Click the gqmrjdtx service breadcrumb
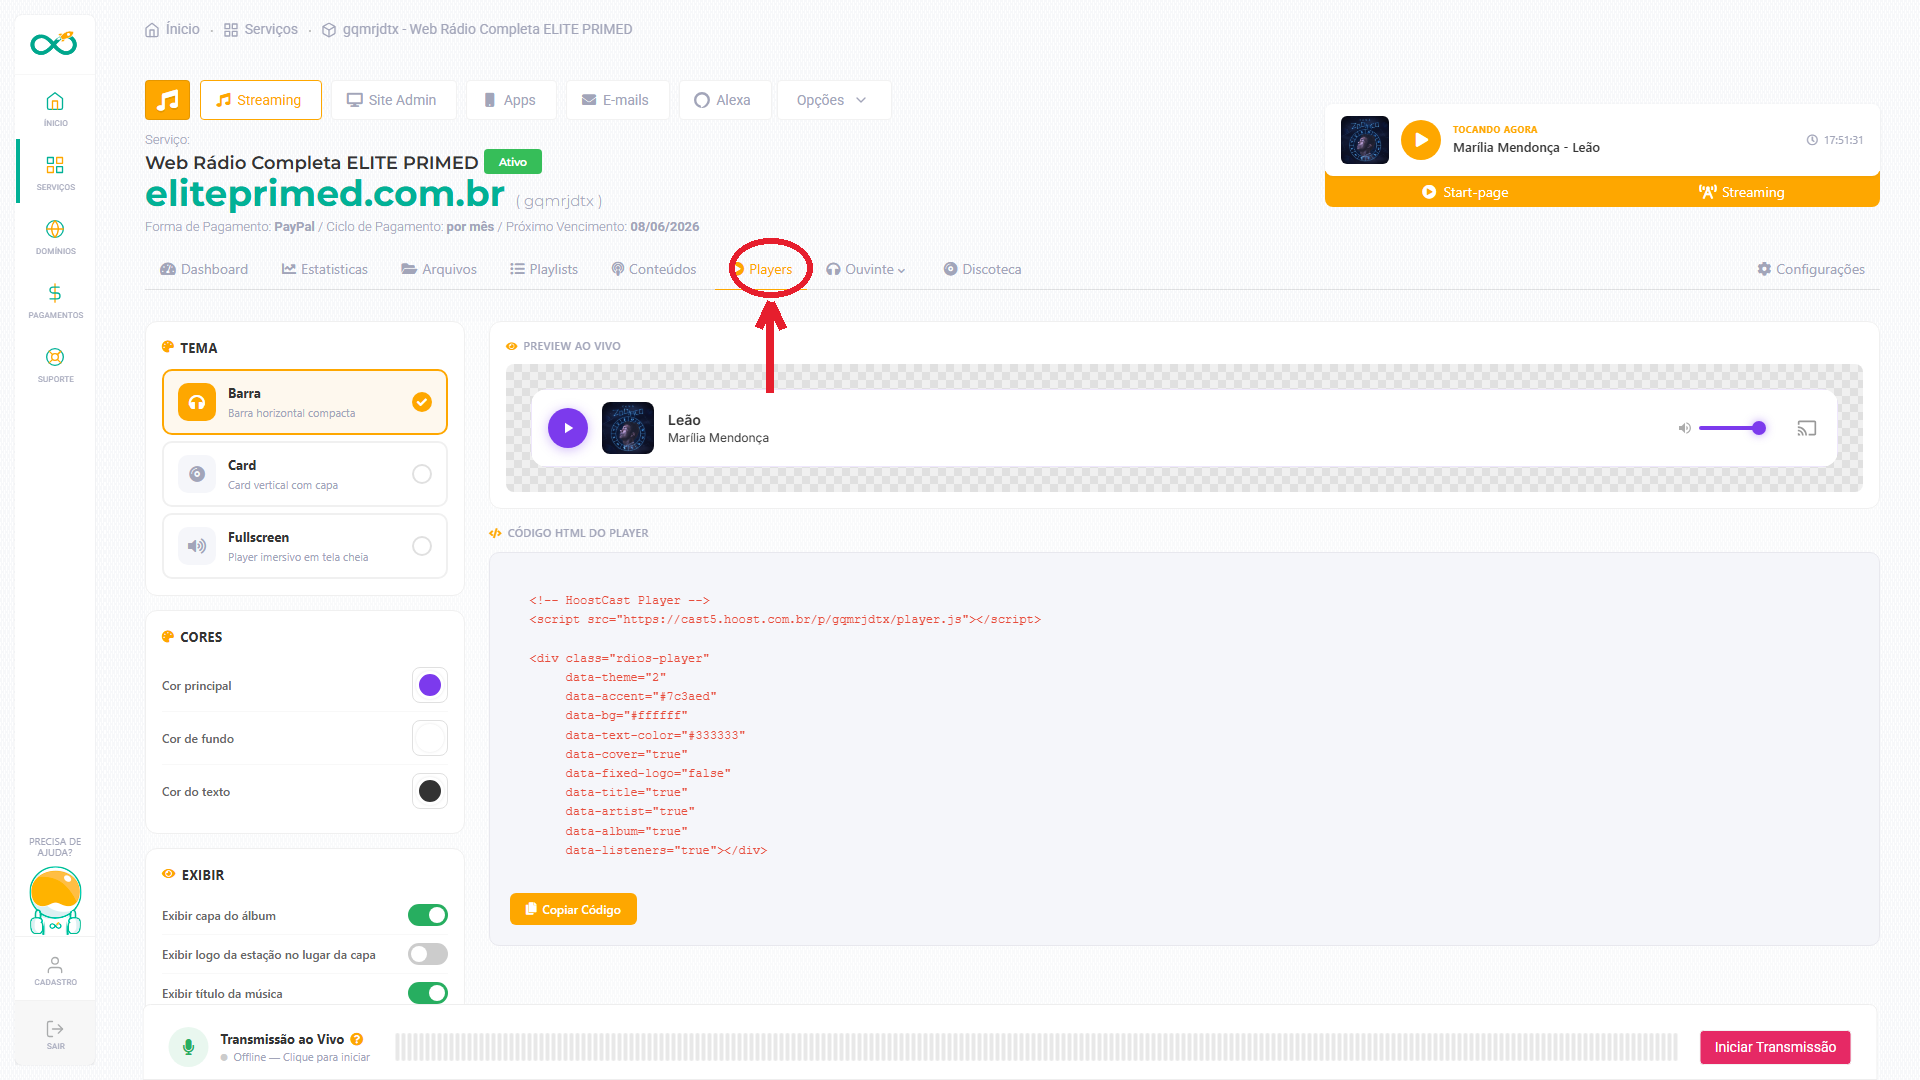Image resolution: width=1920 pixels, height=1080 pixels. pyautogui.click(x=477, y=30)
